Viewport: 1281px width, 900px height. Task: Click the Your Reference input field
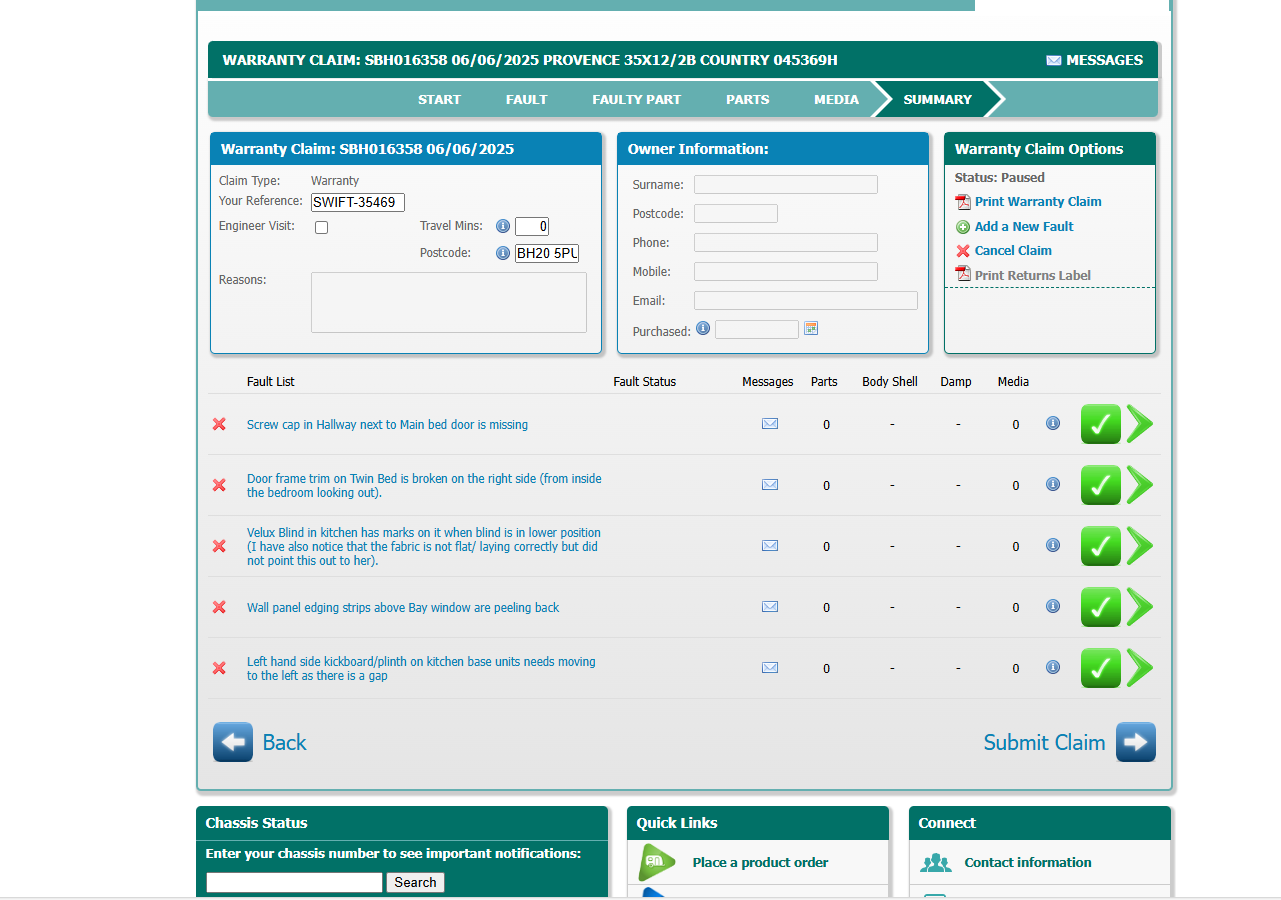click(x=357, y=202)
